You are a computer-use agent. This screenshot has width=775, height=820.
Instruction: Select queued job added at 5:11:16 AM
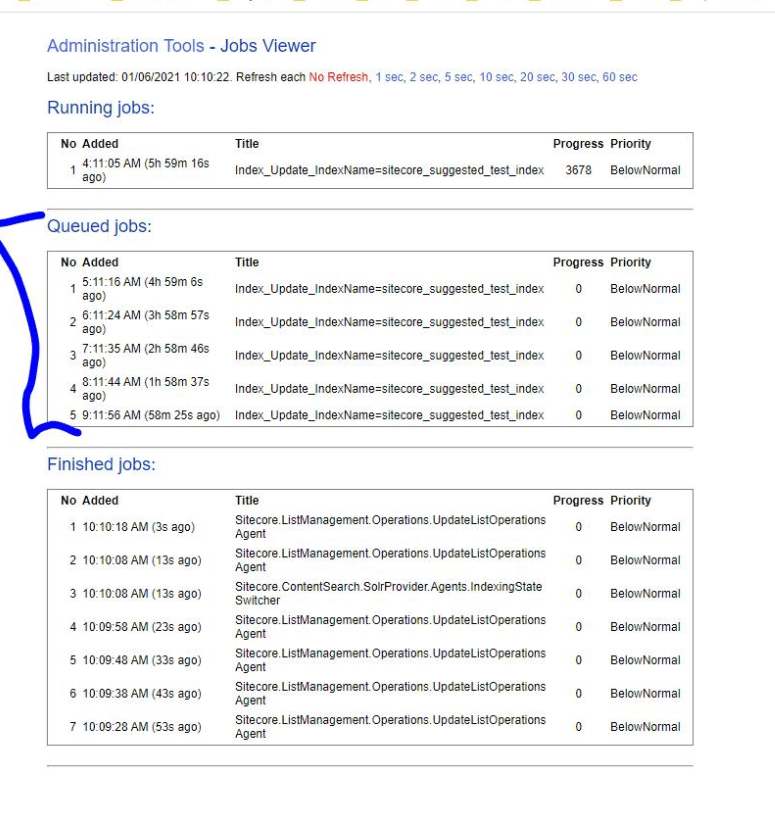click(142, 289)
